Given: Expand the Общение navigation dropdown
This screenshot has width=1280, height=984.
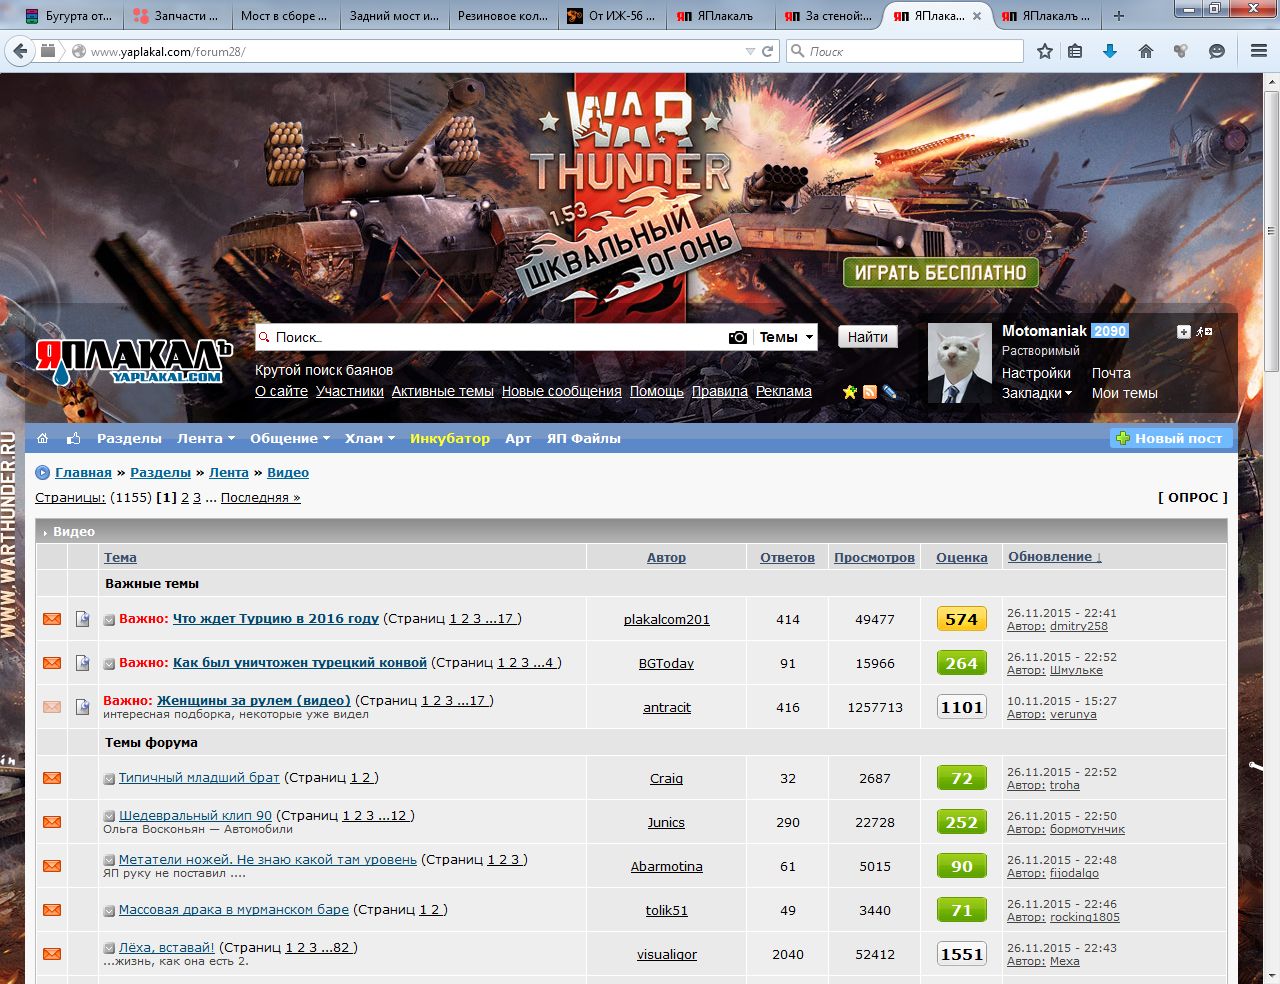Looking at the screenshot, I should [x=290, y=438].
